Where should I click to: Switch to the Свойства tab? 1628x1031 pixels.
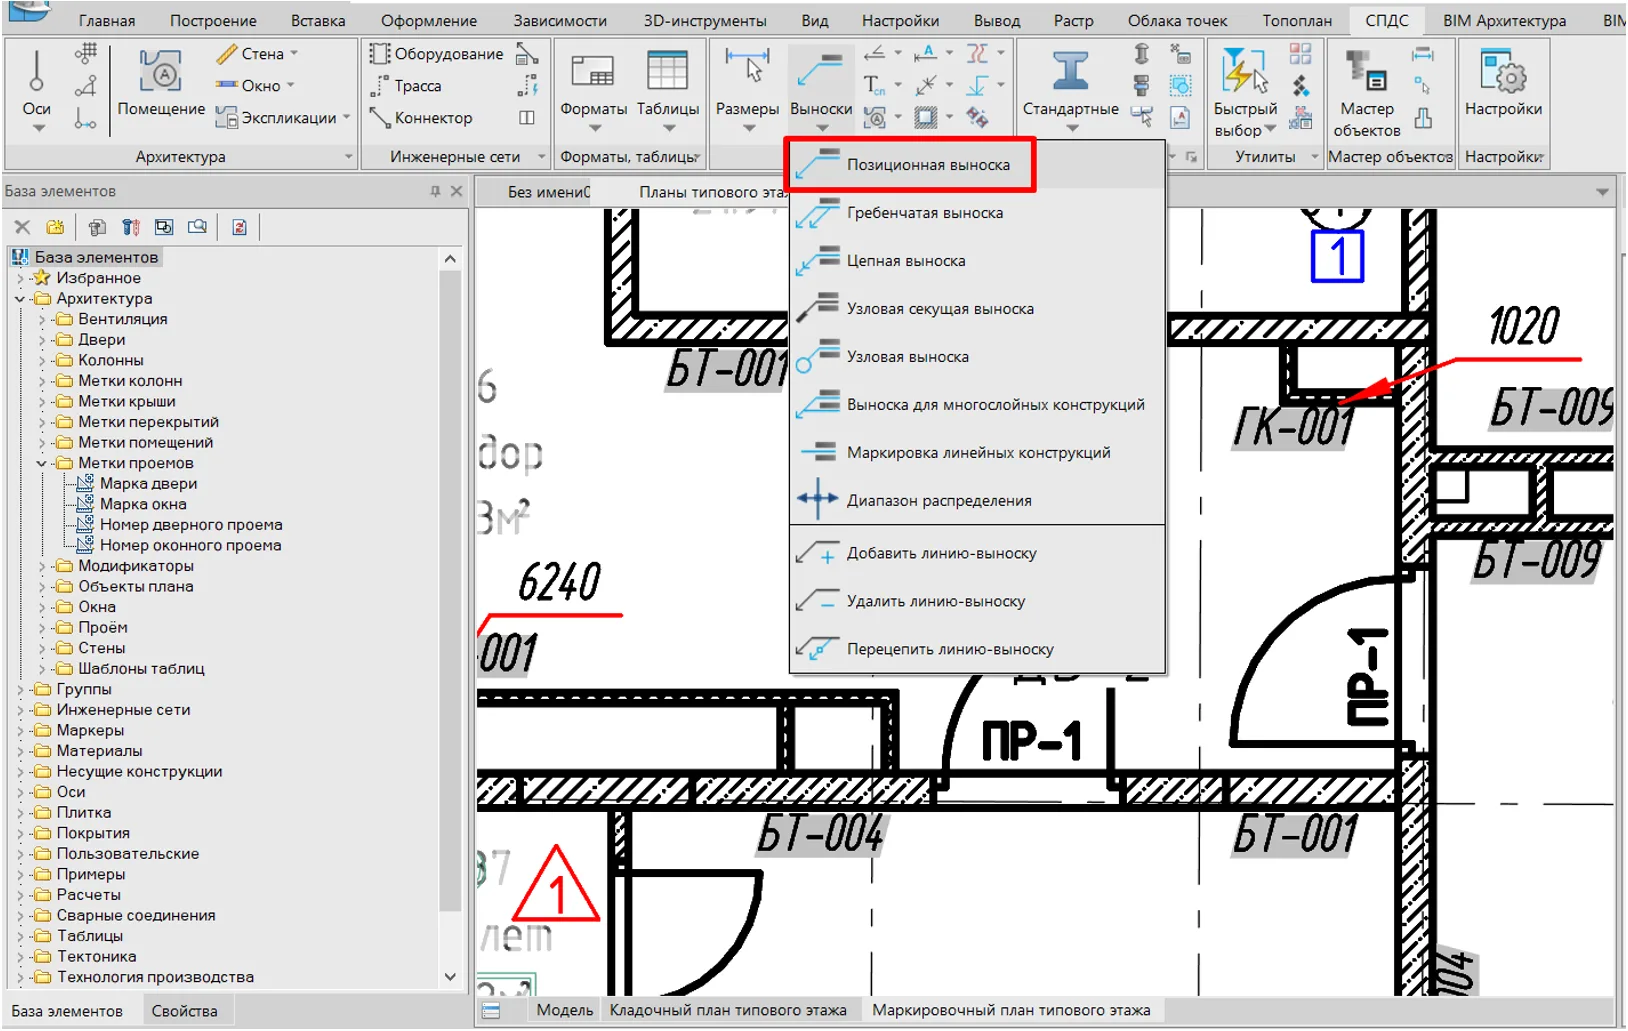[x=184, y=1011]
